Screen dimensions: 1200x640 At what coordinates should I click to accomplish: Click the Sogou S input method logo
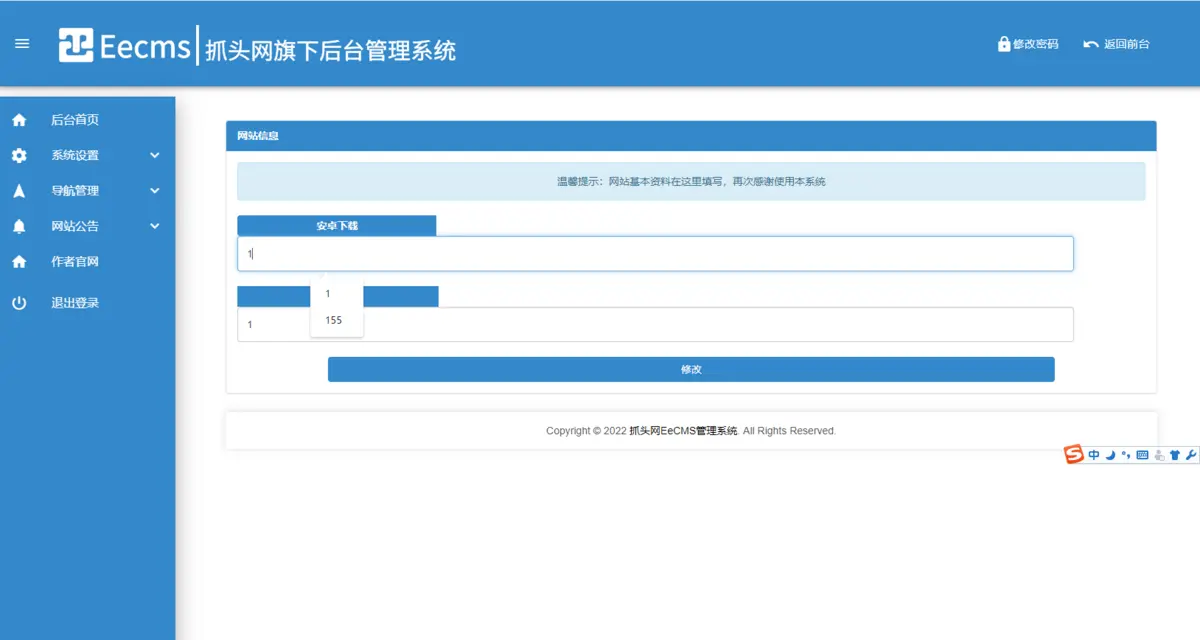[1074, 455]
